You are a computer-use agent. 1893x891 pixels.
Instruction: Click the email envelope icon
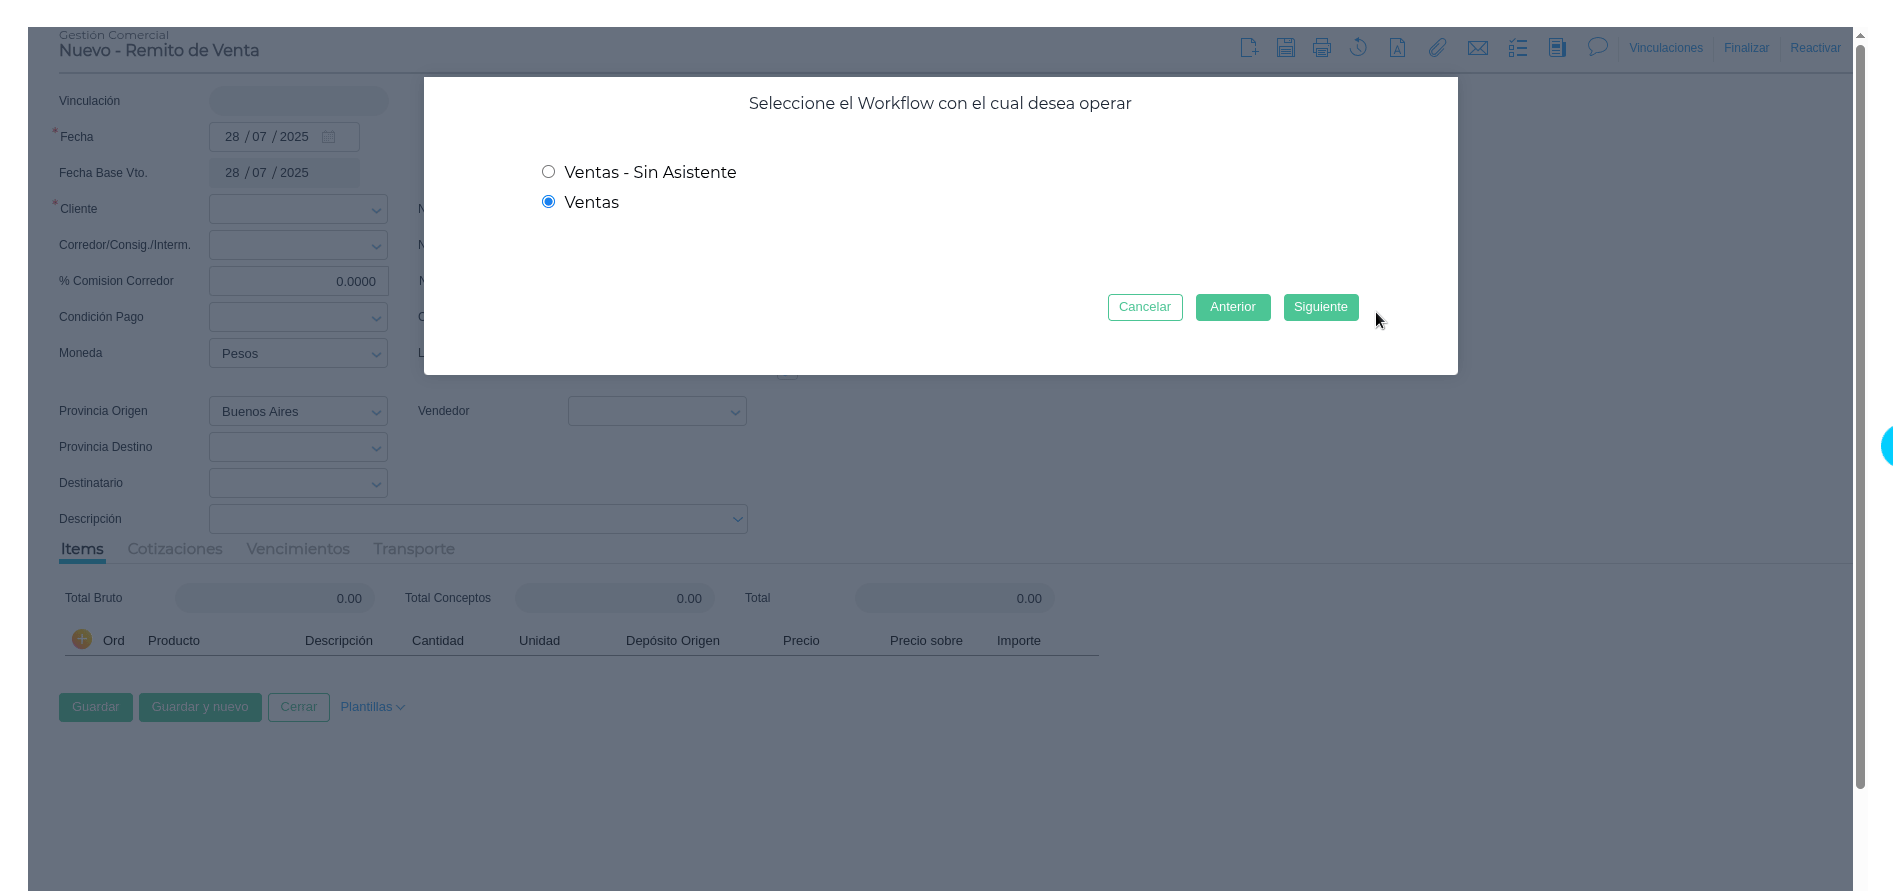[x=1478, y=48]
